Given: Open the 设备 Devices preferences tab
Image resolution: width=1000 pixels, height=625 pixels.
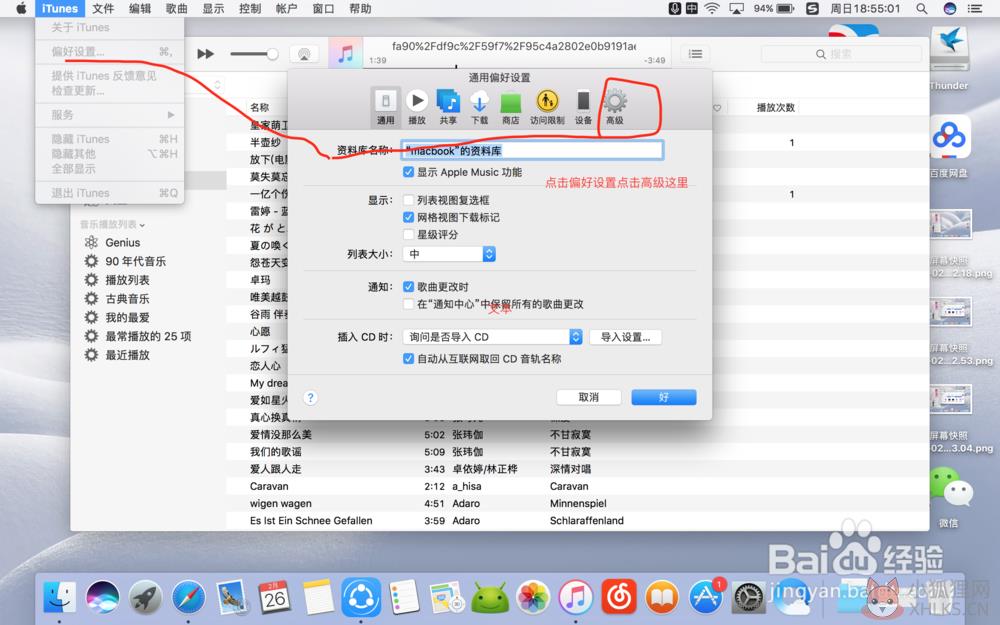Looking at the screenshot, I should pyautogui.click(x=583, y=107).
